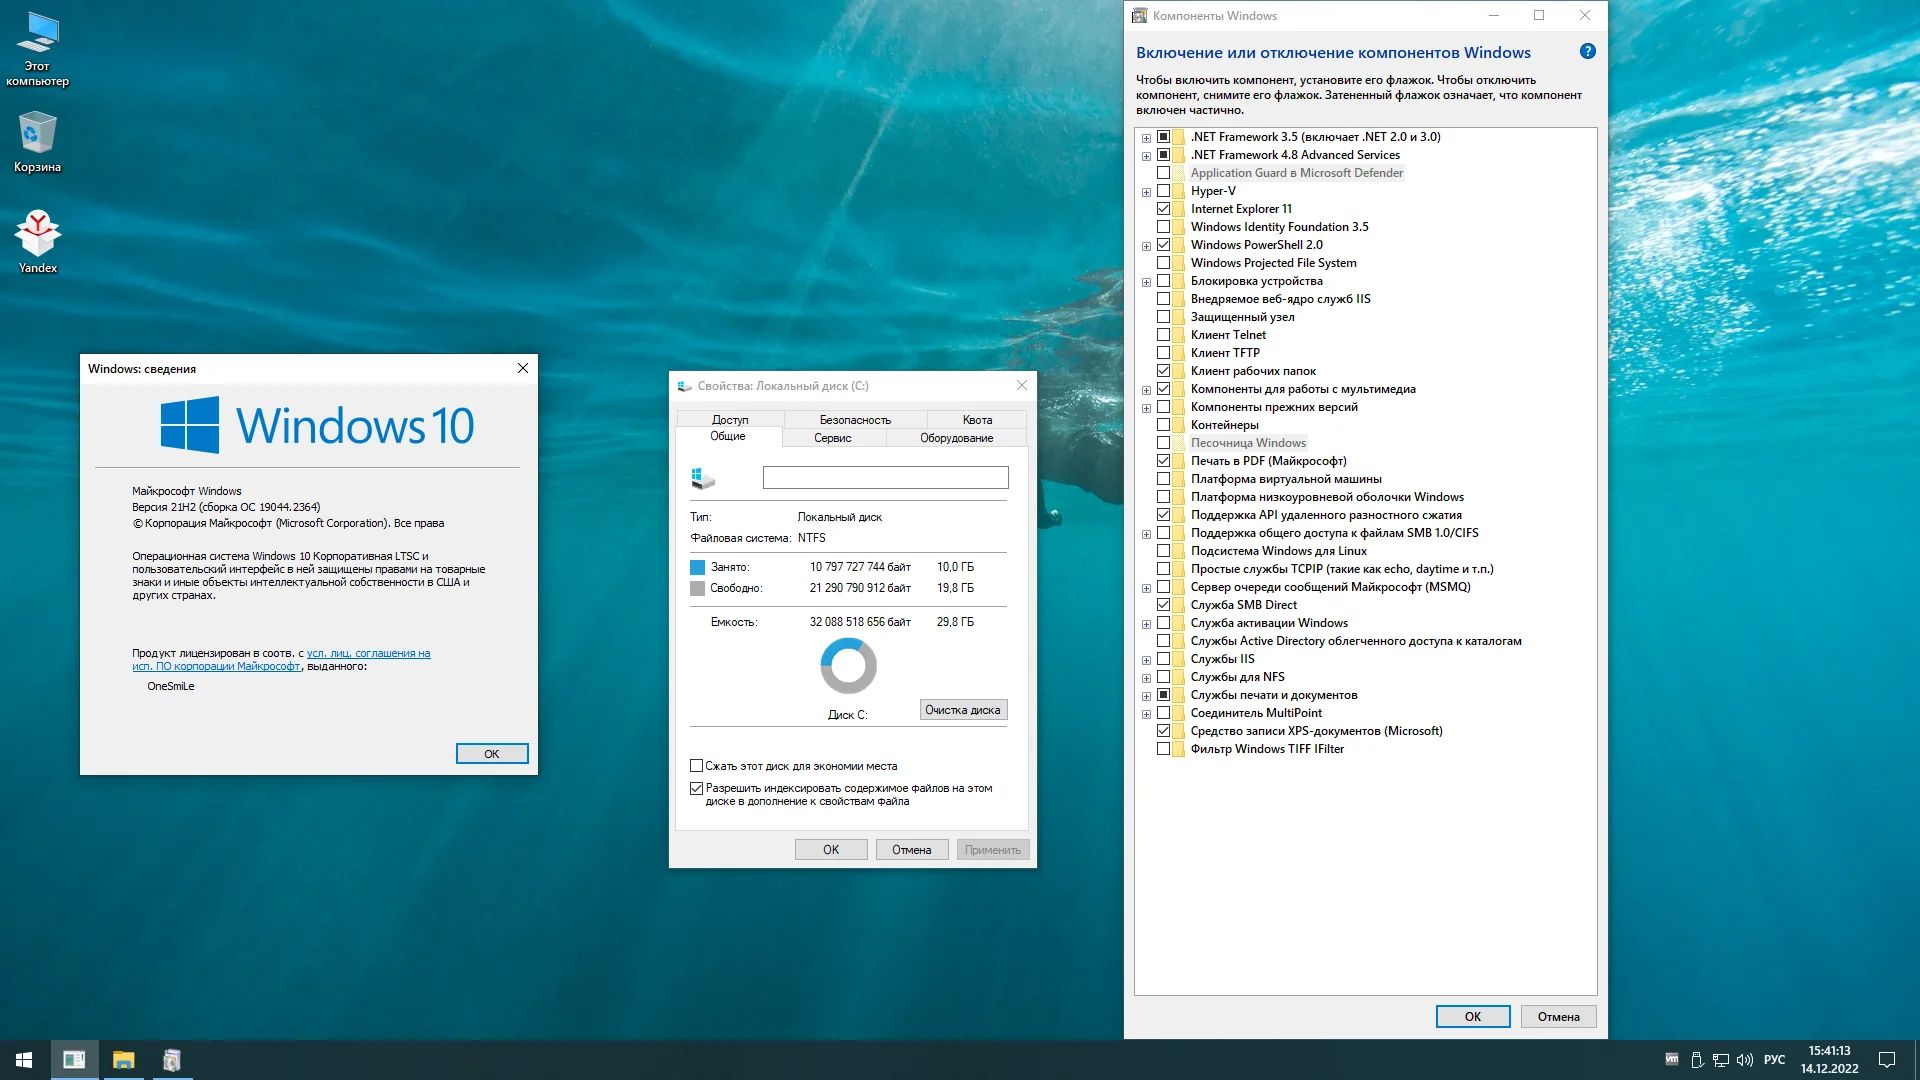The image size is (1920, 1080).
Task: Click the Disk Cleanup button
Action: (x=962, y=710)
